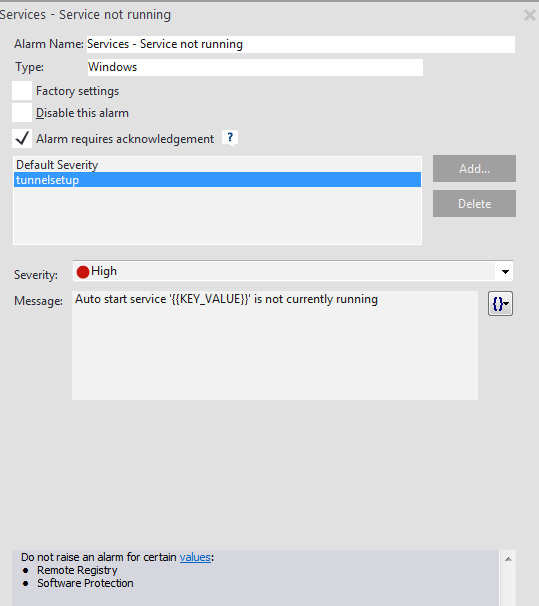
Task: Expand the Severity dropdown arrow
Action: (x=505, y=271)
